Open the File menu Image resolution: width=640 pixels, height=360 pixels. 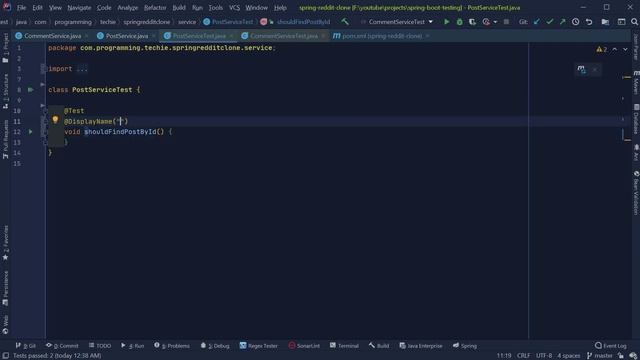(21, 8)
